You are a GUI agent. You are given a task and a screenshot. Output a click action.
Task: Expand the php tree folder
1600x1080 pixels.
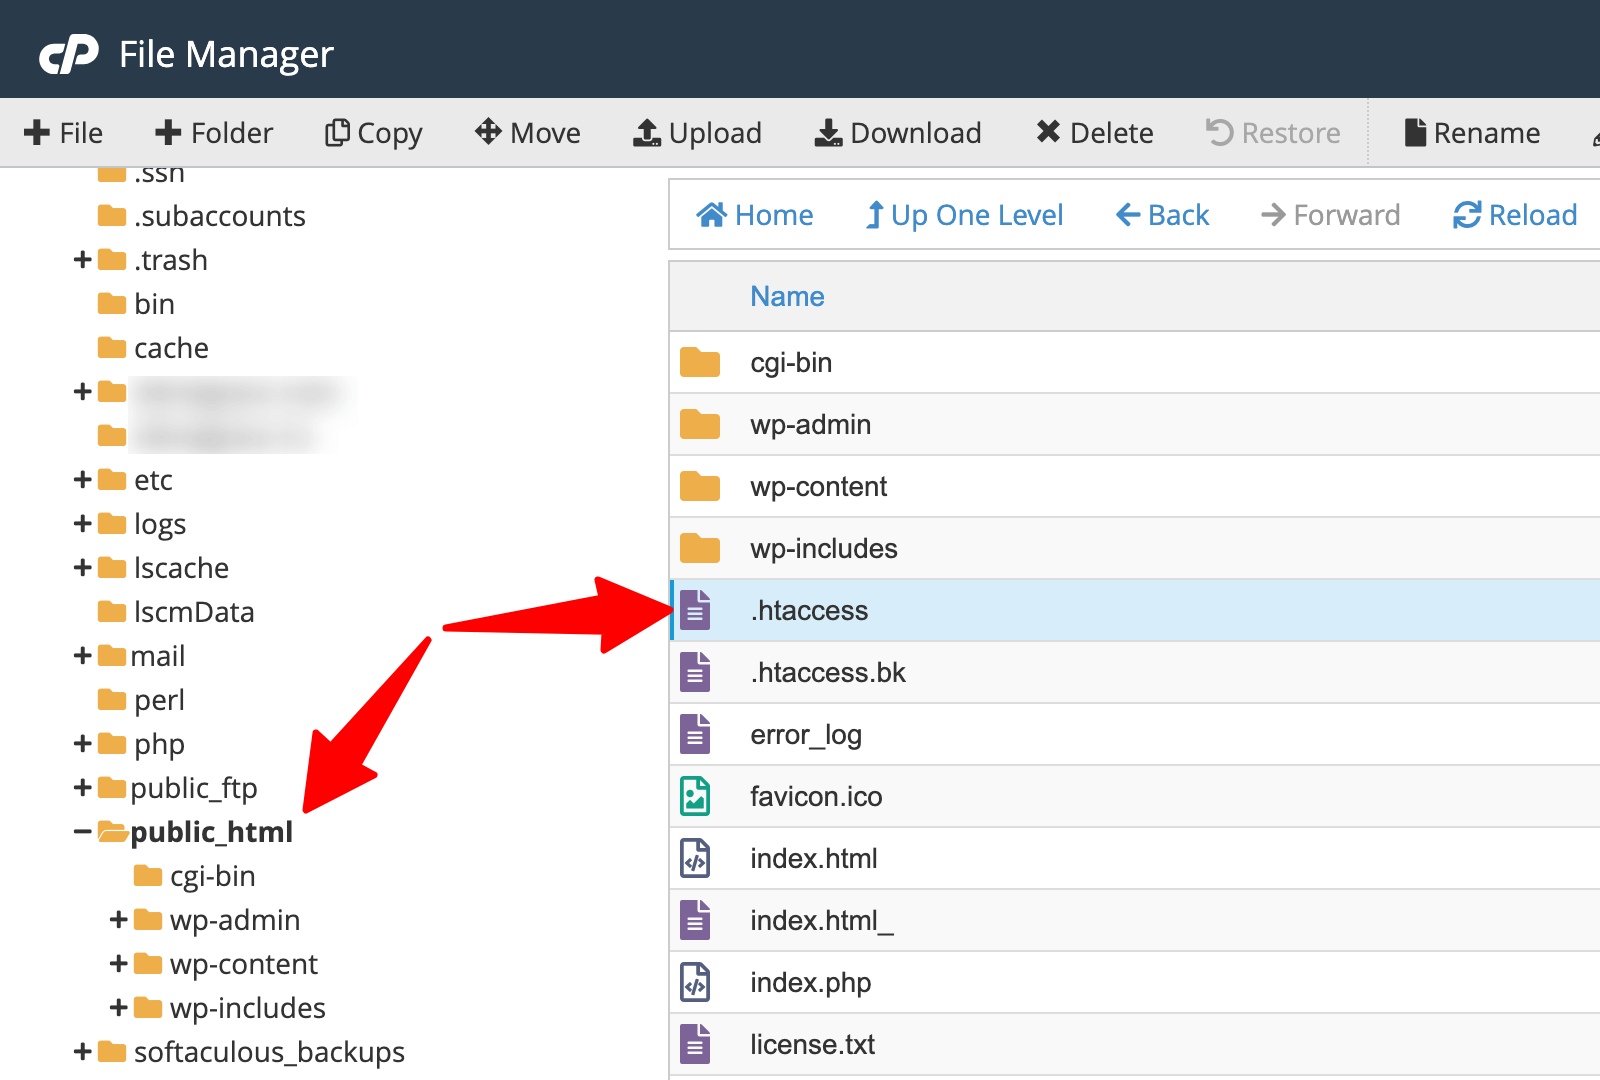tap(83, 744)
